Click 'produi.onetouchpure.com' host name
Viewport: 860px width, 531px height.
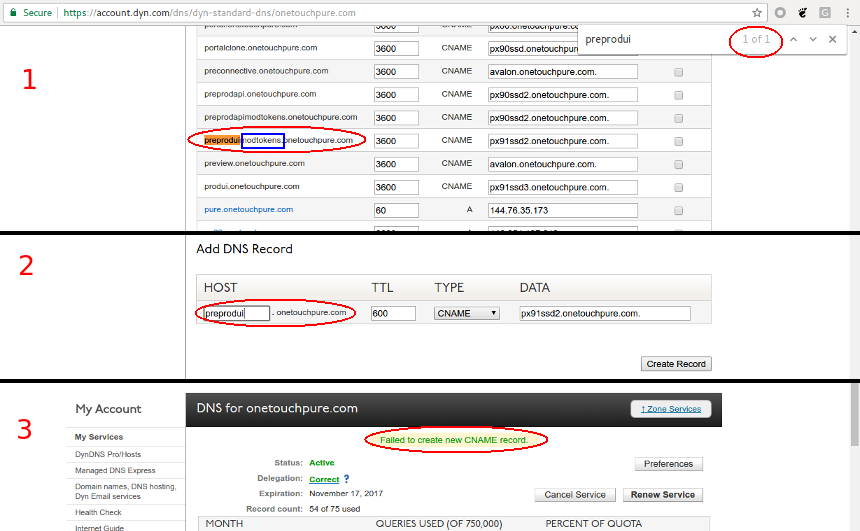click(x=252, y=187)
